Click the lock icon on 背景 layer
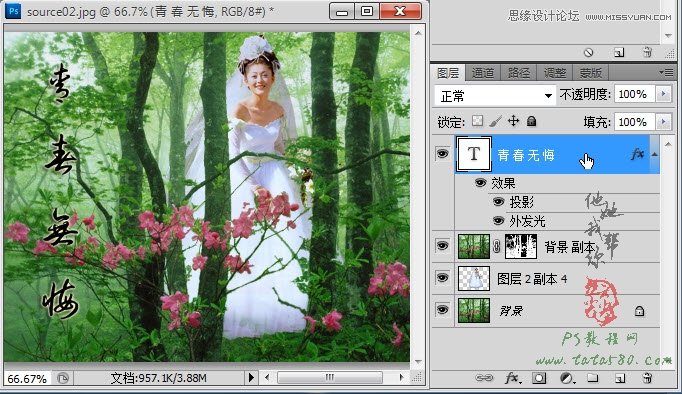Image resolution: width=682 pixels, height=394 pixels. tap(639, 311)
